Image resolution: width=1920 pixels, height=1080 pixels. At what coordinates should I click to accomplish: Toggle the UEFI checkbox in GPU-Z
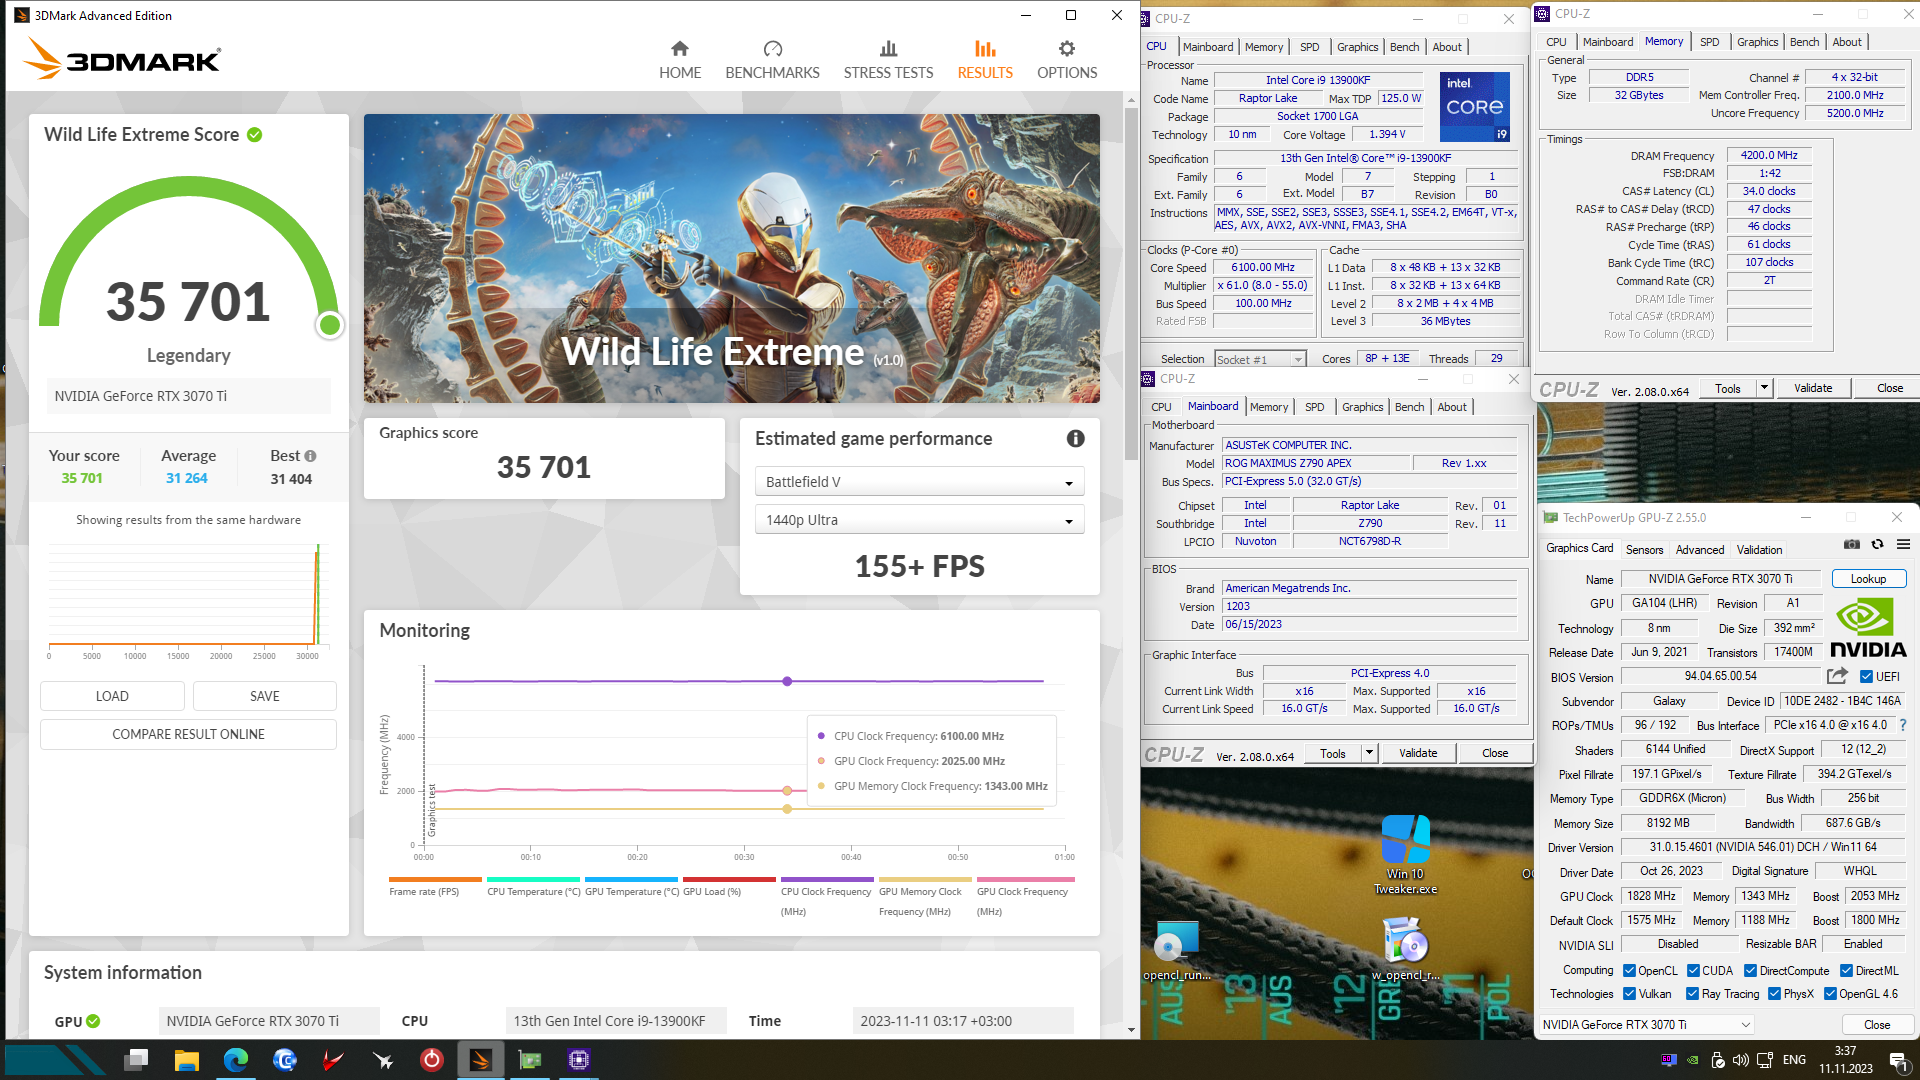pos(1866,677)
